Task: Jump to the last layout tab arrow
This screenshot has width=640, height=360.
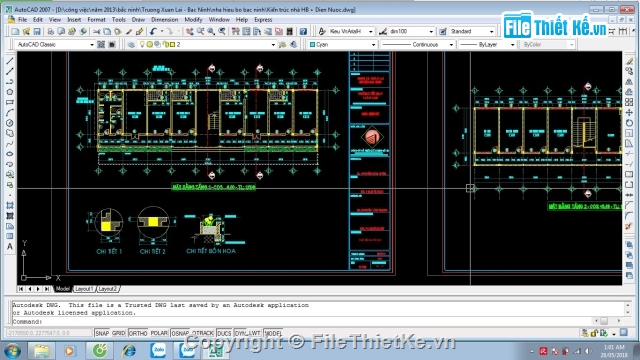Action: coord(47,289)
